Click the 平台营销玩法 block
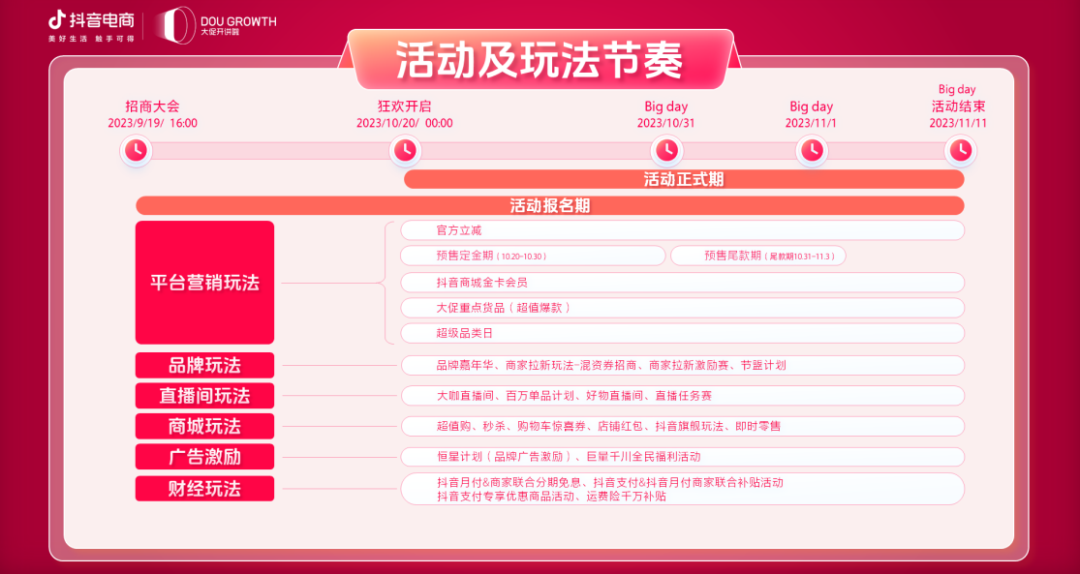This screenshot has height=574, width=1080. (x=205, y=283)
